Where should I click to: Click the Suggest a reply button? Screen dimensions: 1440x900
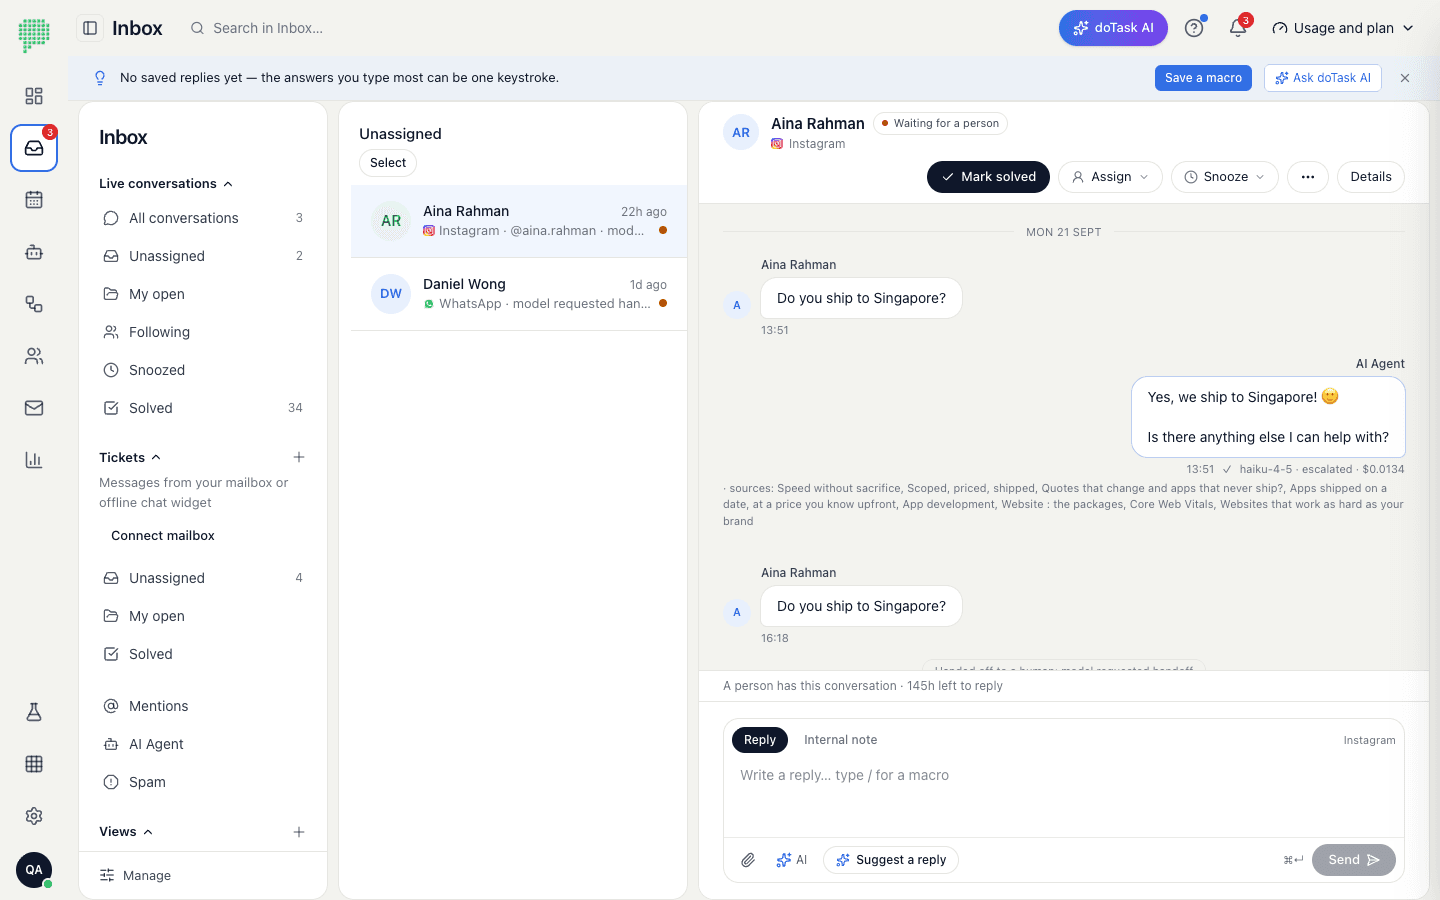click(x=891, y=860)
